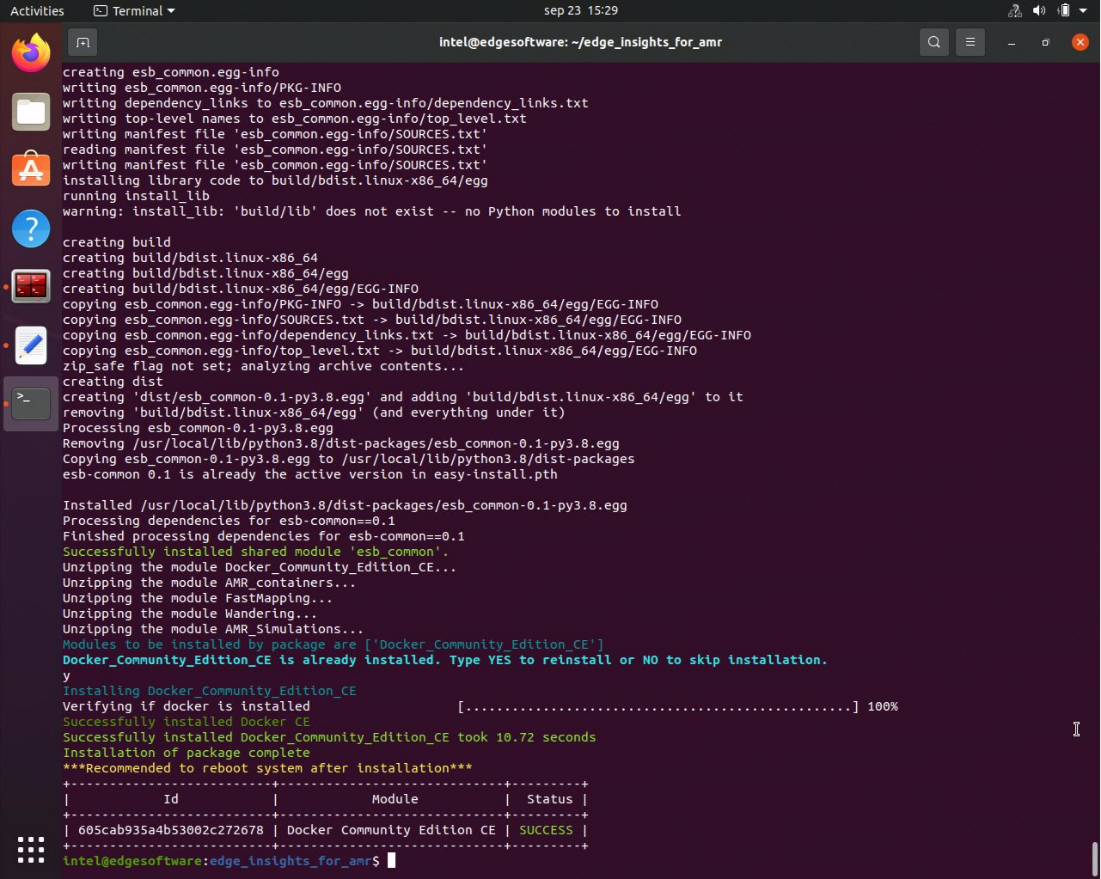Open the terminal hamburger menu

[969, 42]
